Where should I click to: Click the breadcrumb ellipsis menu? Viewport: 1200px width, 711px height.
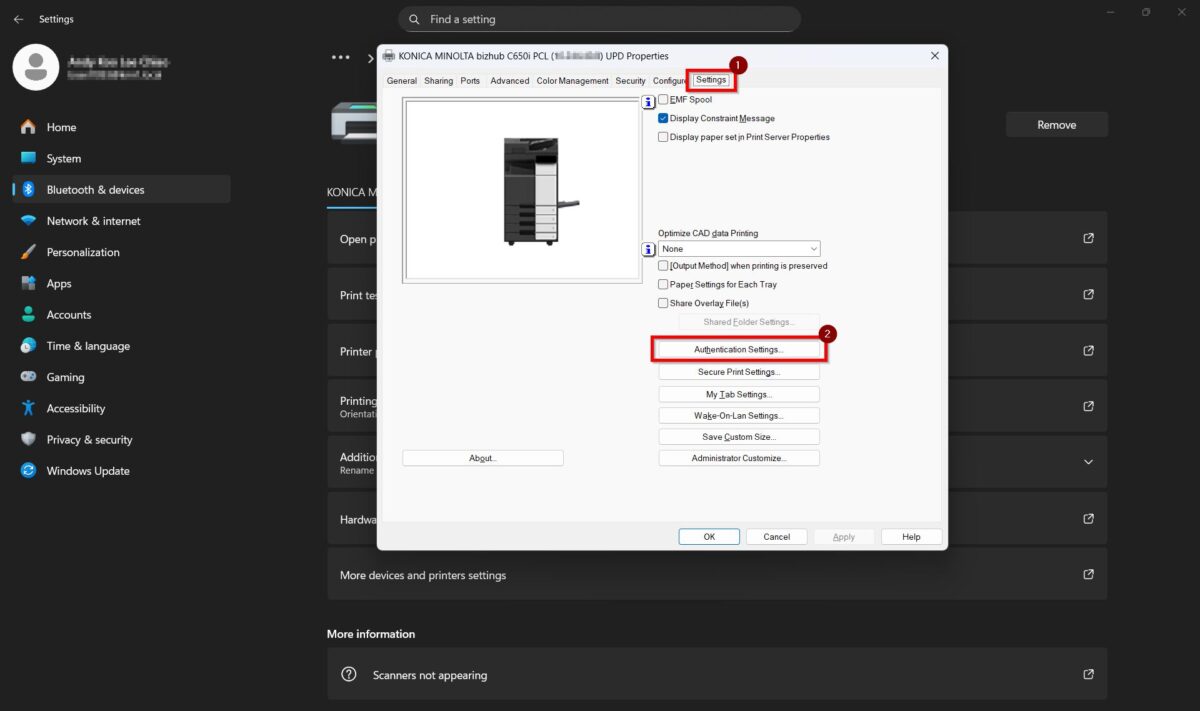341,58
